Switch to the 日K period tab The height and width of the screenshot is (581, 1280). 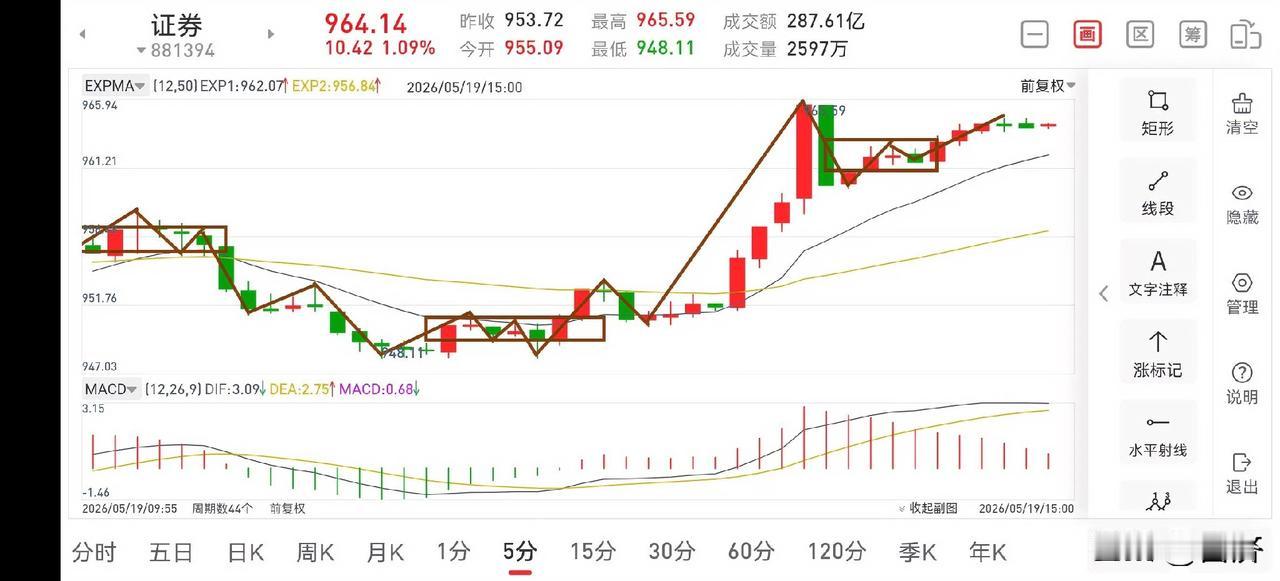point(245,551)
